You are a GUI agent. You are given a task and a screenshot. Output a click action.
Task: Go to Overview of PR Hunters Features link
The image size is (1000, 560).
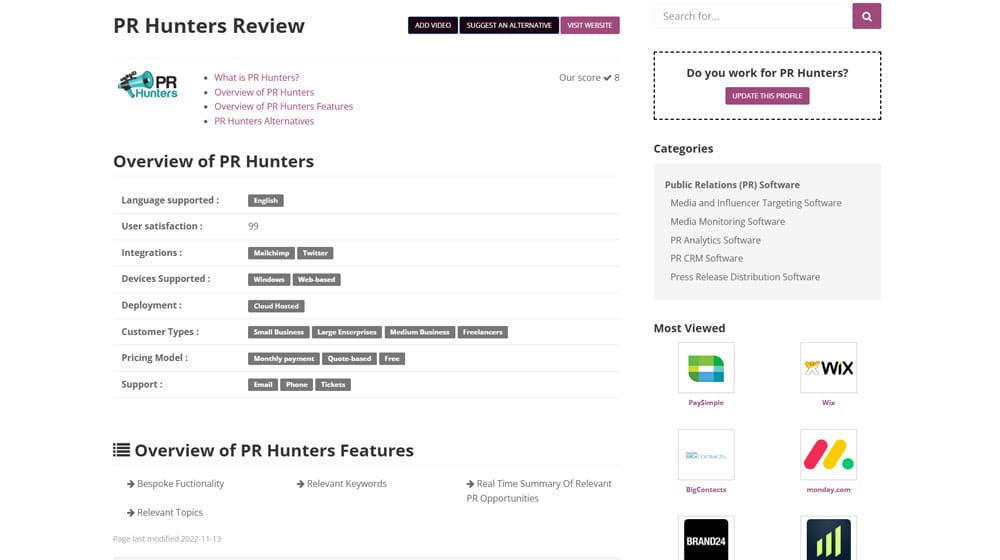(x=283, y=107)
